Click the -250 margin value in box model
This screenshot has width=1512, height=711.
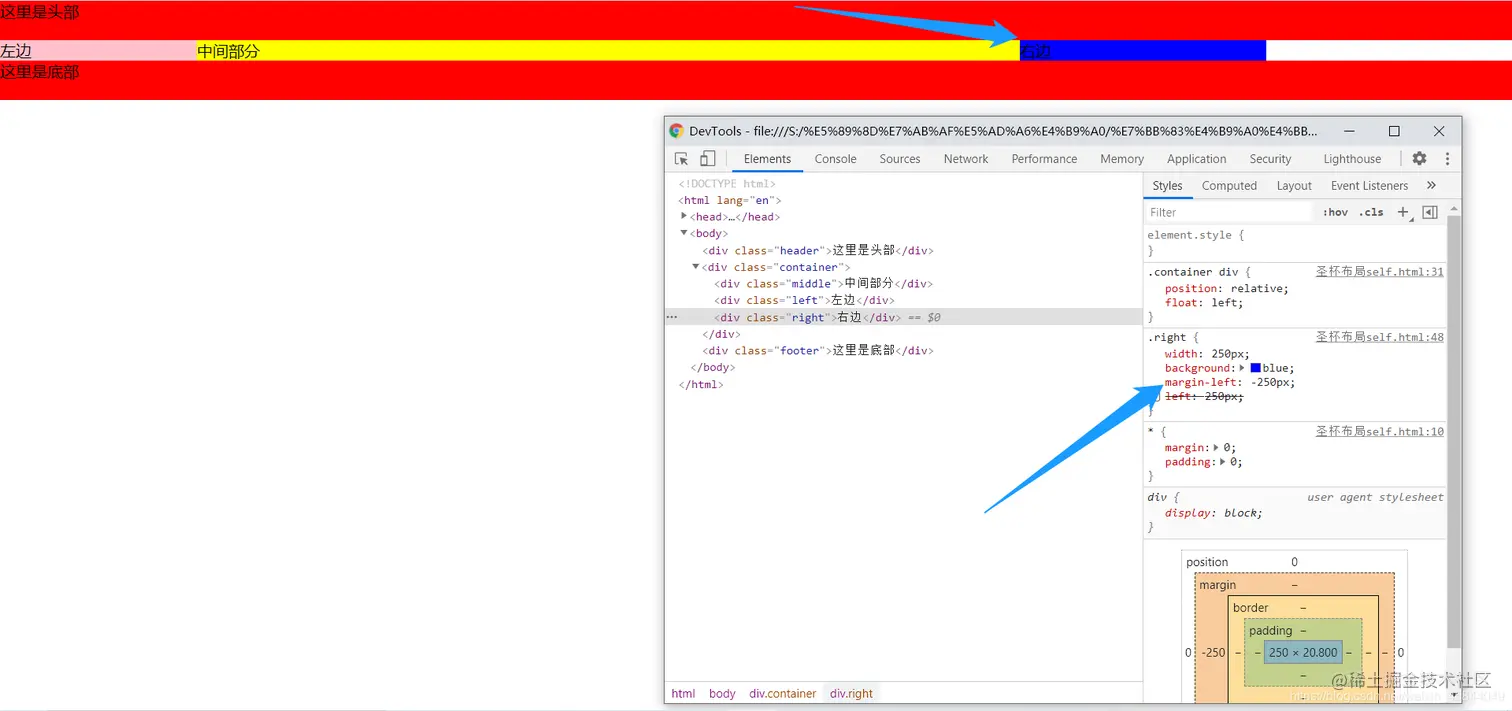click(x=1213, y=652)
